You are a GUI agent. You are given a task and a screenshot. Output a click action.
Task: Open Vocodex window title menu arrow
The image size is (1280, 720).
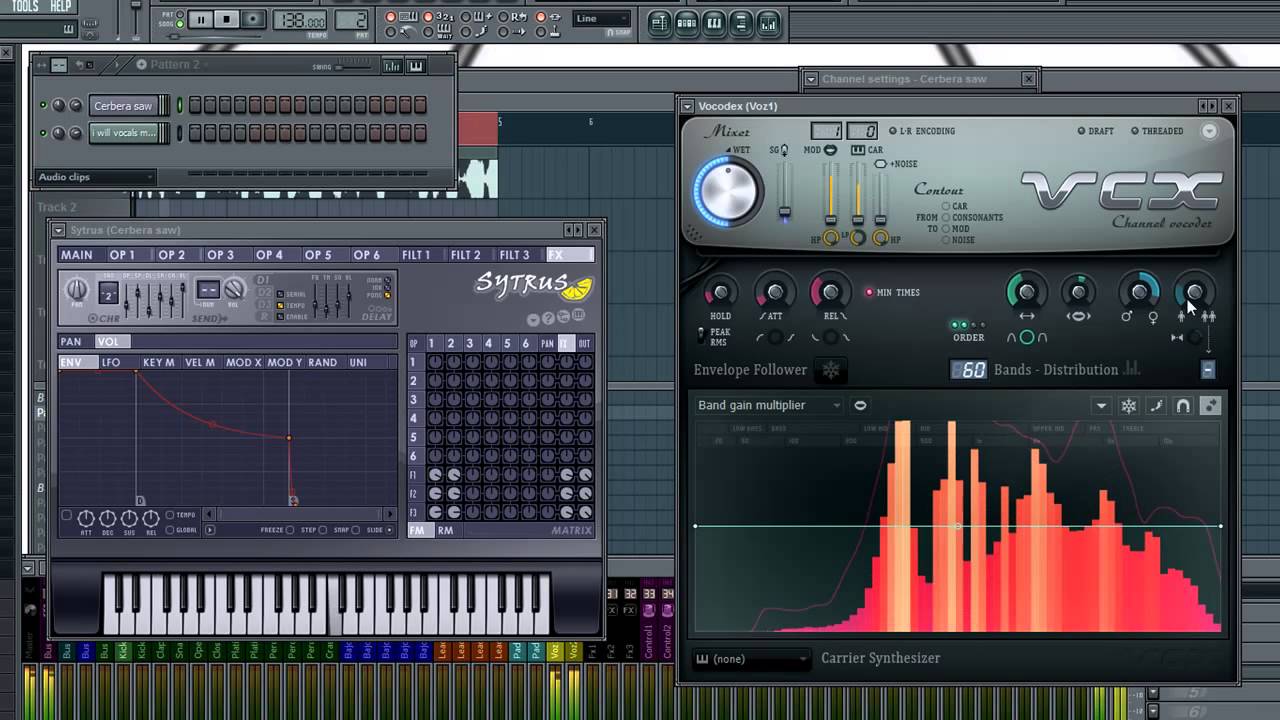[x=687, y=106]
